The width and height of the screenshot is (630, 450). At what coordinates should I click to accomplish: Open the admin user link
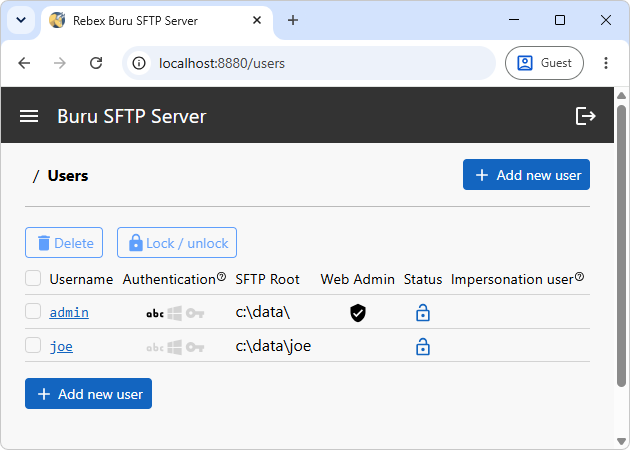69,313
